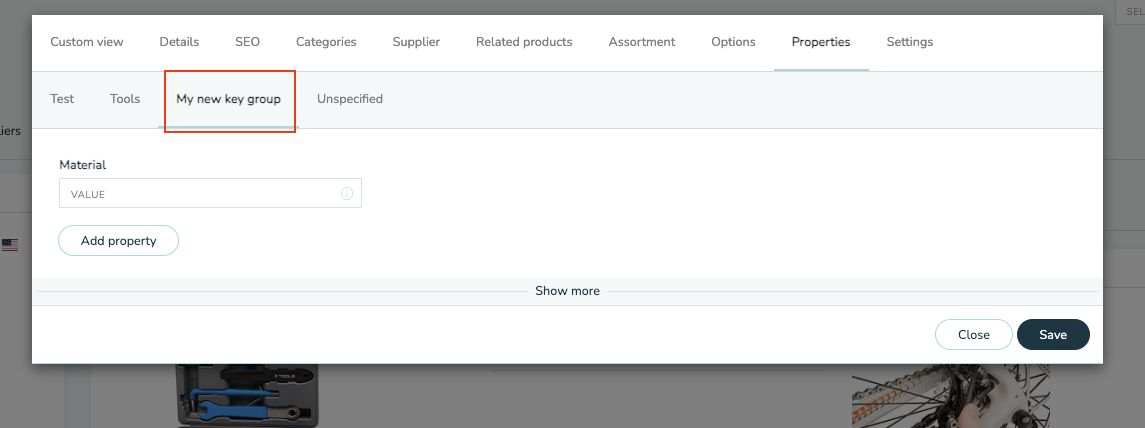
Task: Select My new key group tab
Action: [x=229, y=99]
